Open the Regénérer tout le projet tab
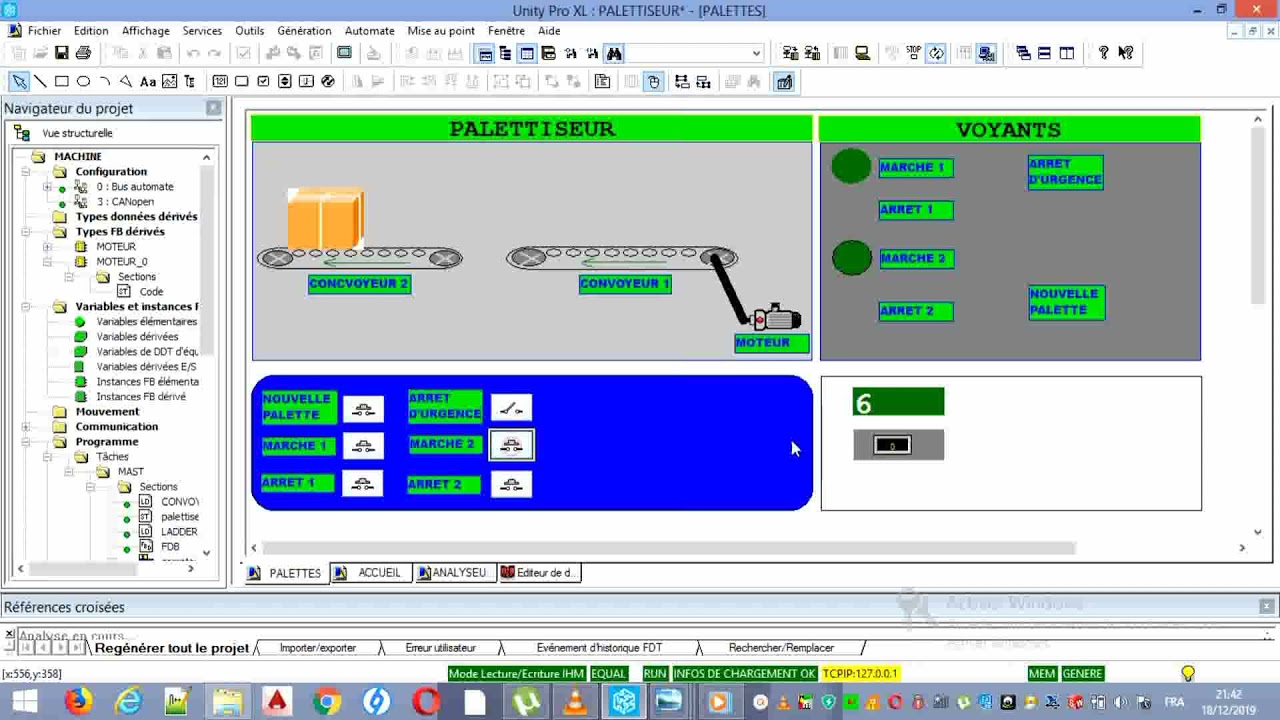Viewport: 1280px width, 720px height. tap(172, 648)
